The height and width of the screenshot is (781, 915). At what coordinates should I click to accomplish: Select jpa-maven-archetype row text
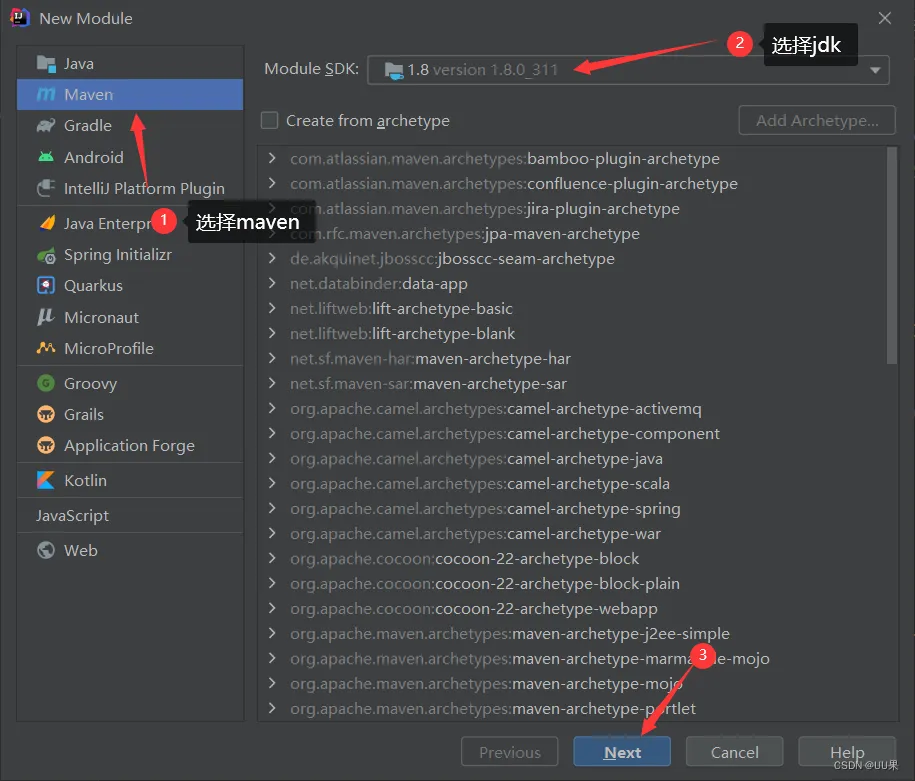(x=465, y=233)
